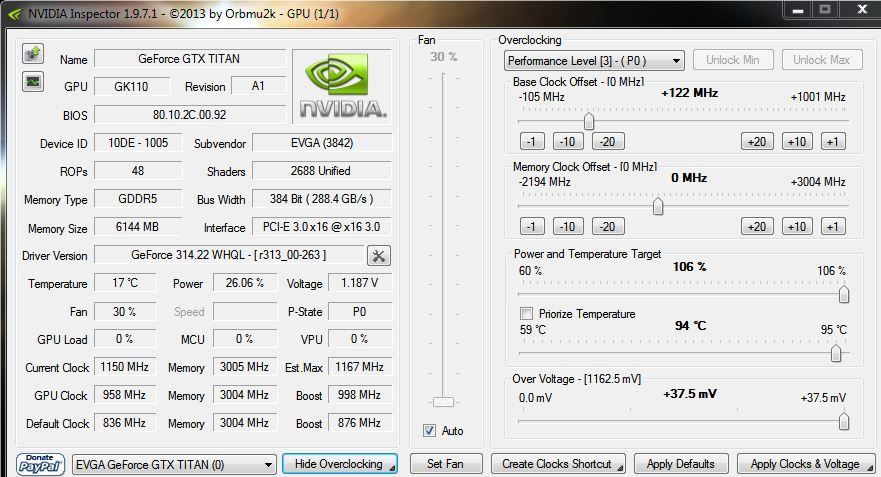Click Memory Clock Offset +1 button
Viewport: 881px width, 477px height.
click(x=833, y=226)
